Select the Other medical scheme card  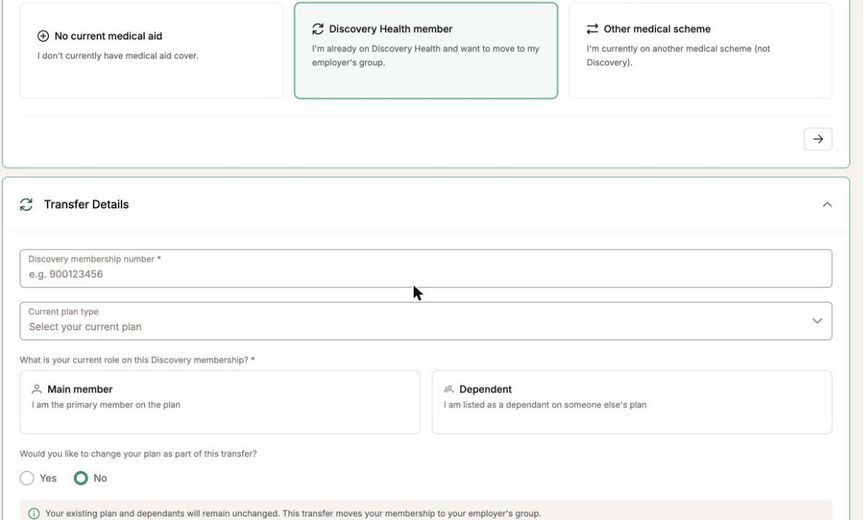pyautogui.click(x=700, y=50)
